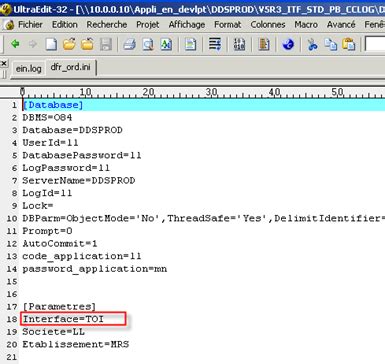Create a new file with blank page icon

[51, 44]
